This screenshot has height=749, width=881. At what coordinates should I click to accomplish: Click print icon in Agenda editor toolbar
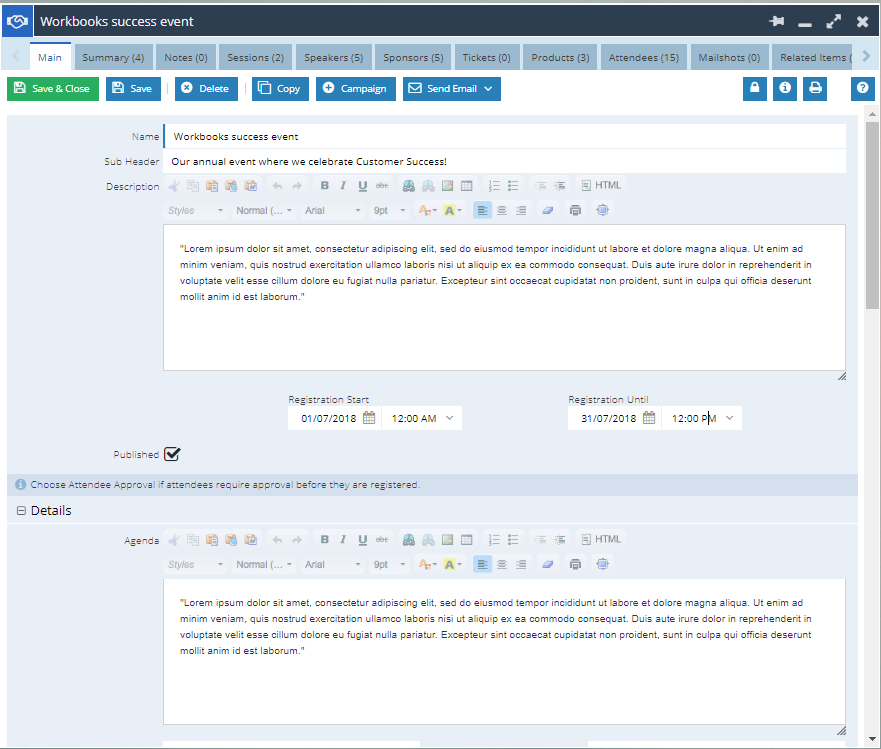575,565
